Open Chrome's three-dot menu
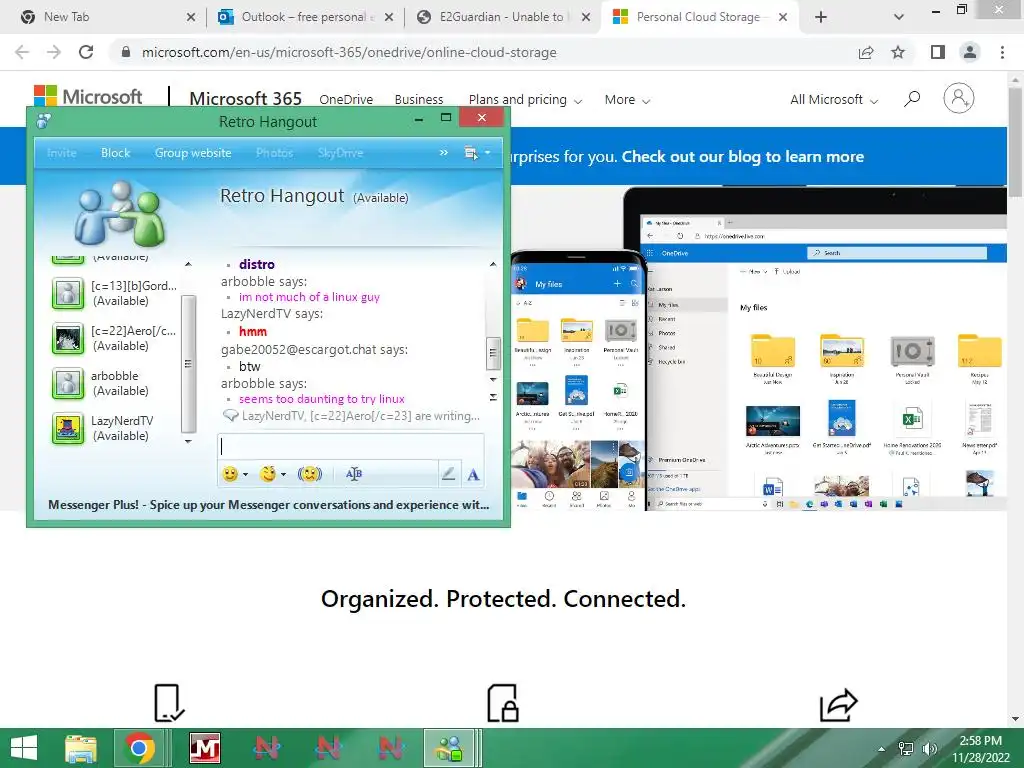 (1002, 52)
